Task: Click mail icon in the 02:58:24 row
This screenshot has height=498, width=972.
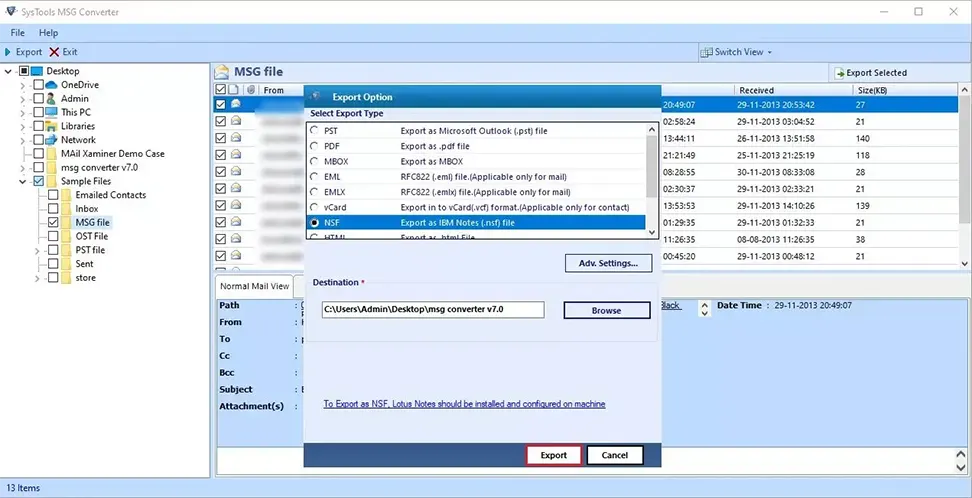Action: (236, 122)
